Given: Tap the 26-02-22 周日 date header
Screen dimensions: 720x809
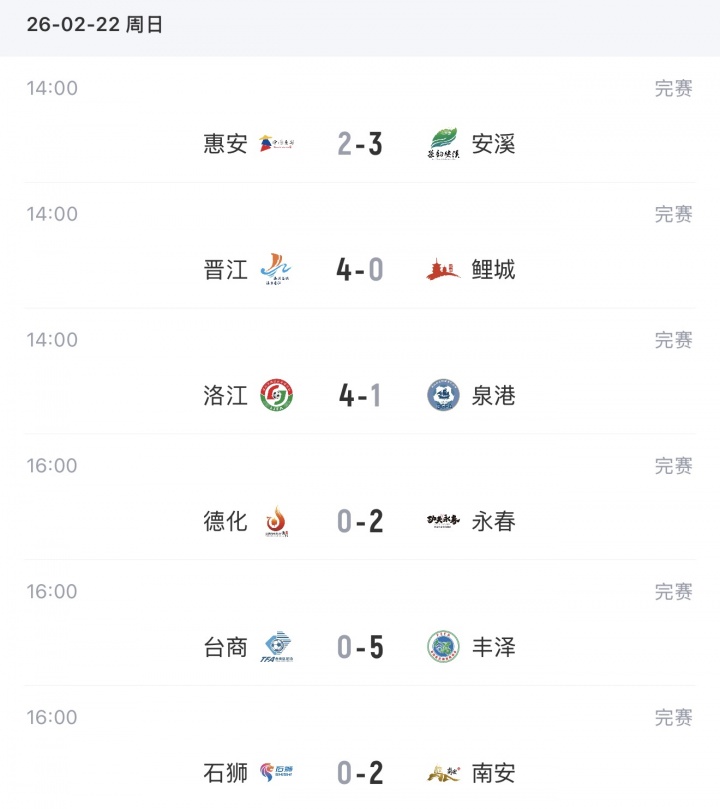Looking at the screenshot, I should click(95, 26).
